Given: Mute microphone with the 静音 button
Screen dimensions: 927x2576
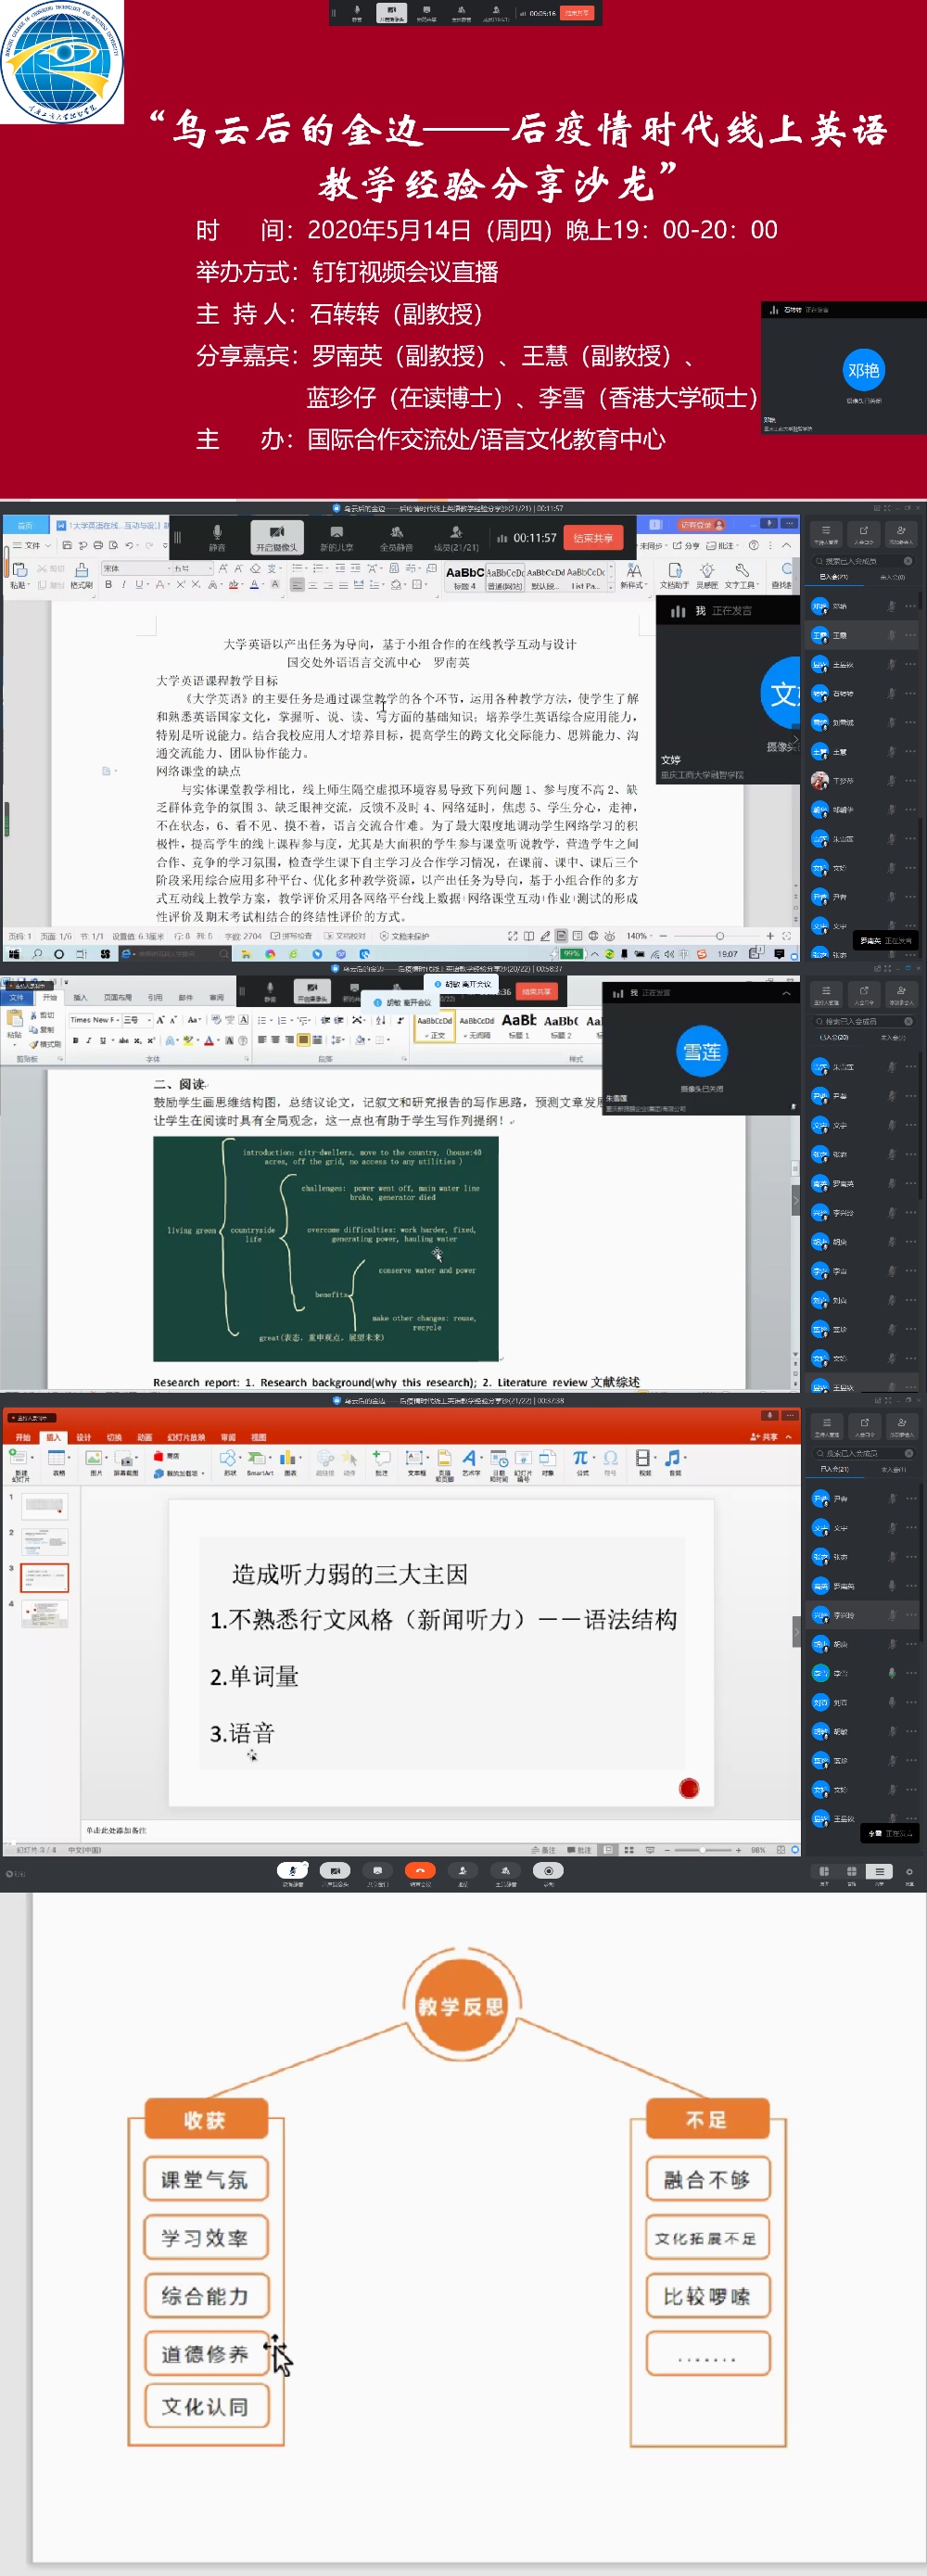Looking at the screenshot, I should [x=217, y=537].
